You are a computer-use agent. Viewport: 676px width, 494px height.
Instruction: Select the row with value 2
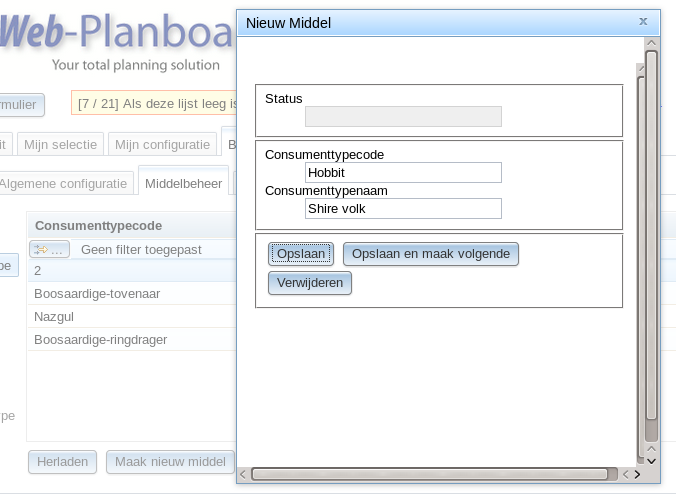tap(132, 271)
